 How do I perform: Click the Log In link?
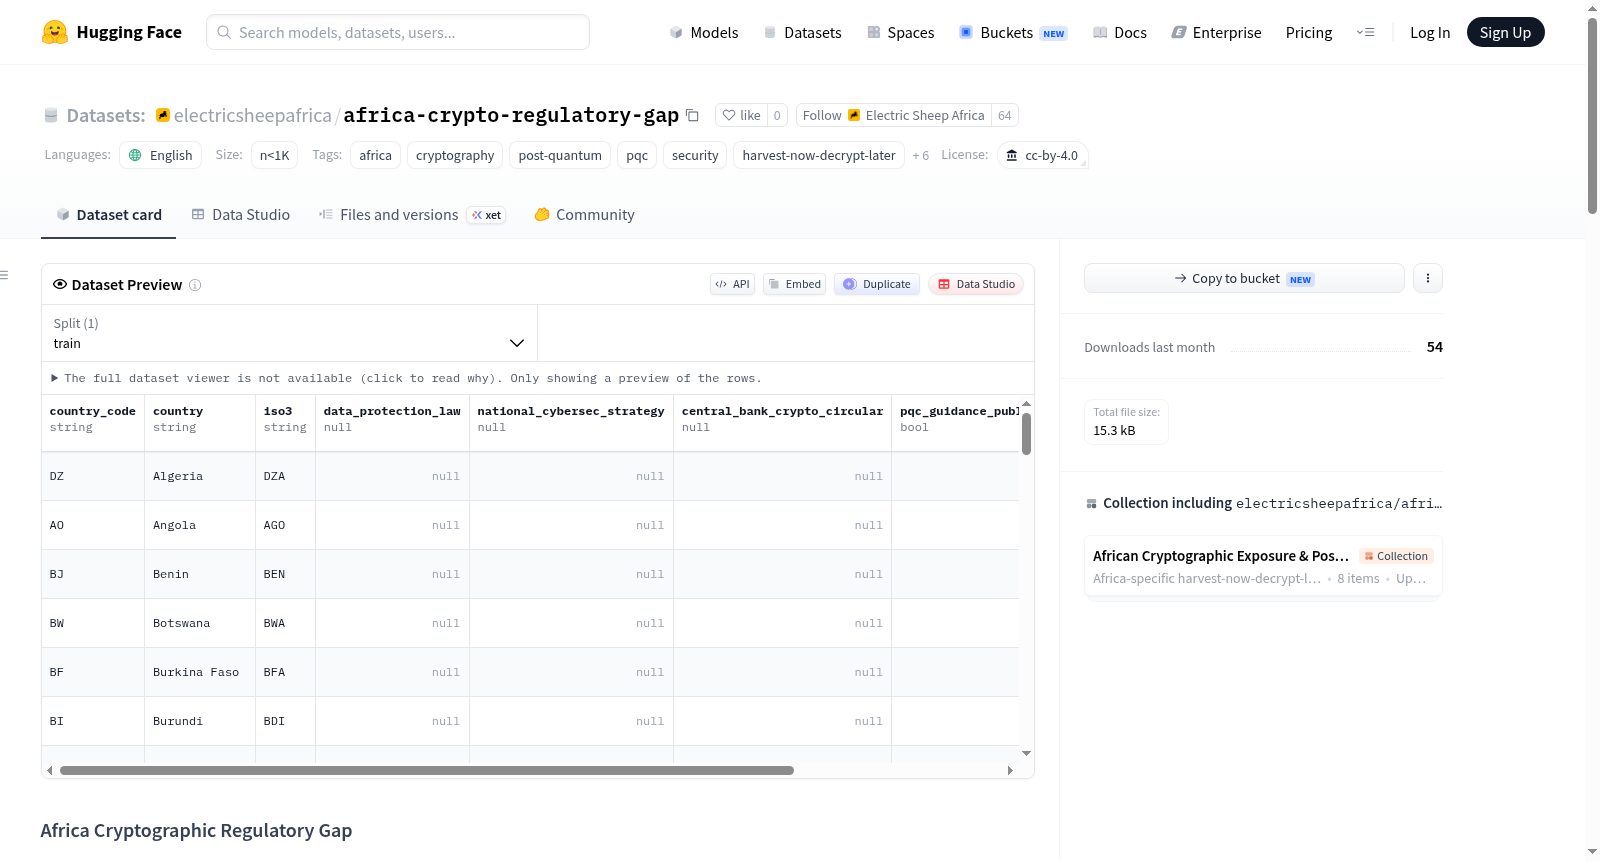point(1430,32)
